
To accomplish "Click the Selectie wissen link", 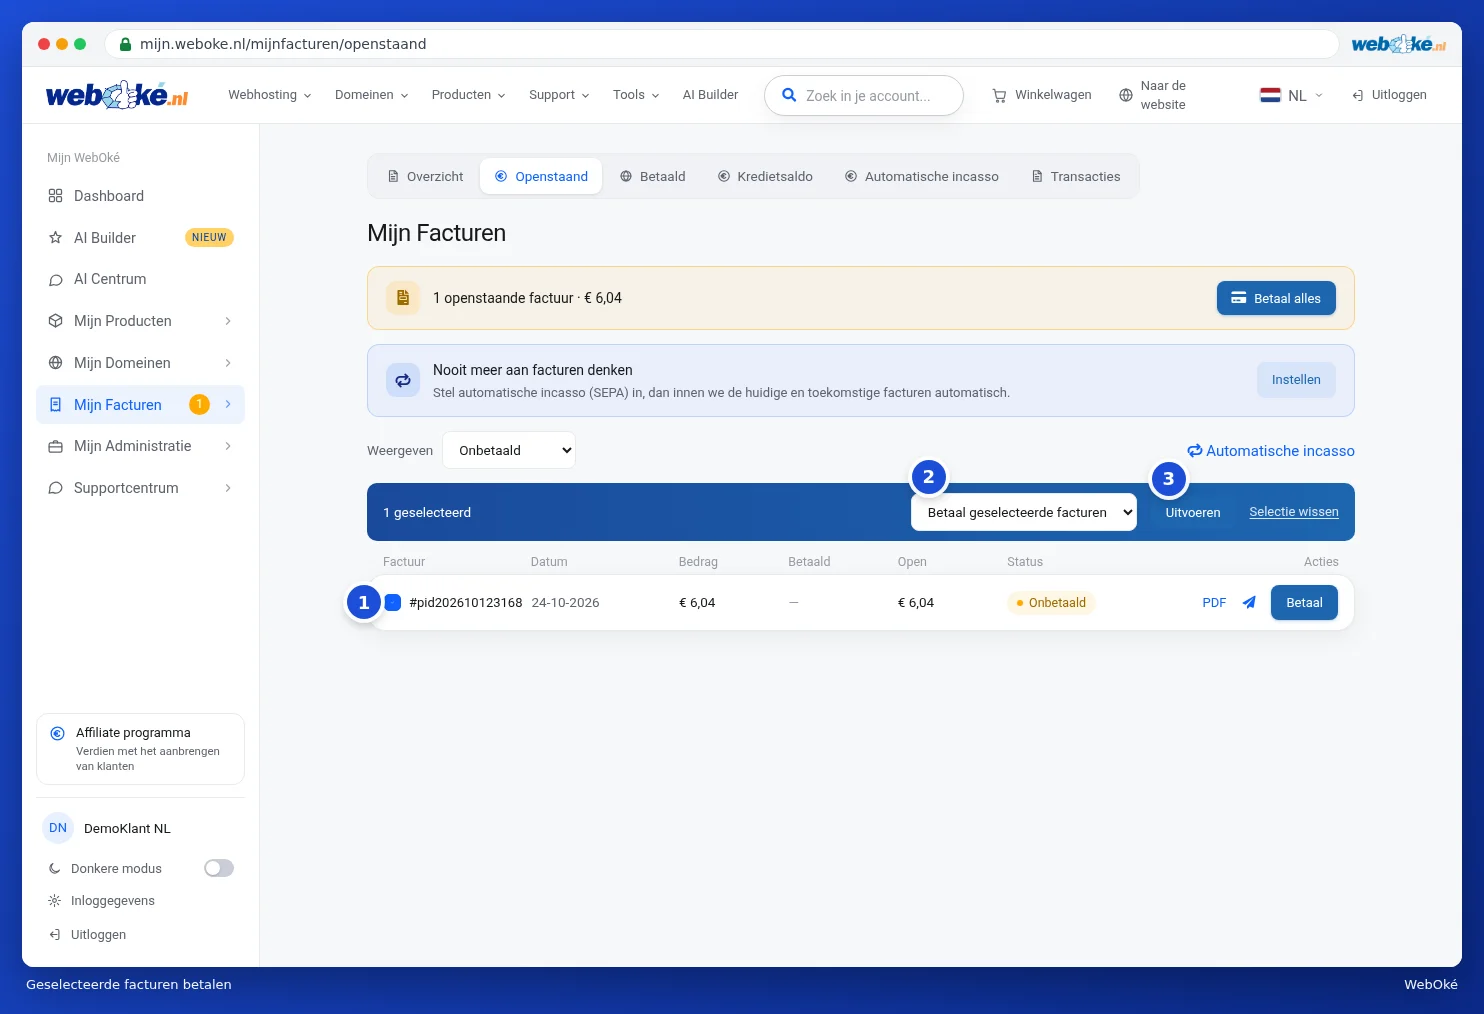I will (x=1294, y=512).
